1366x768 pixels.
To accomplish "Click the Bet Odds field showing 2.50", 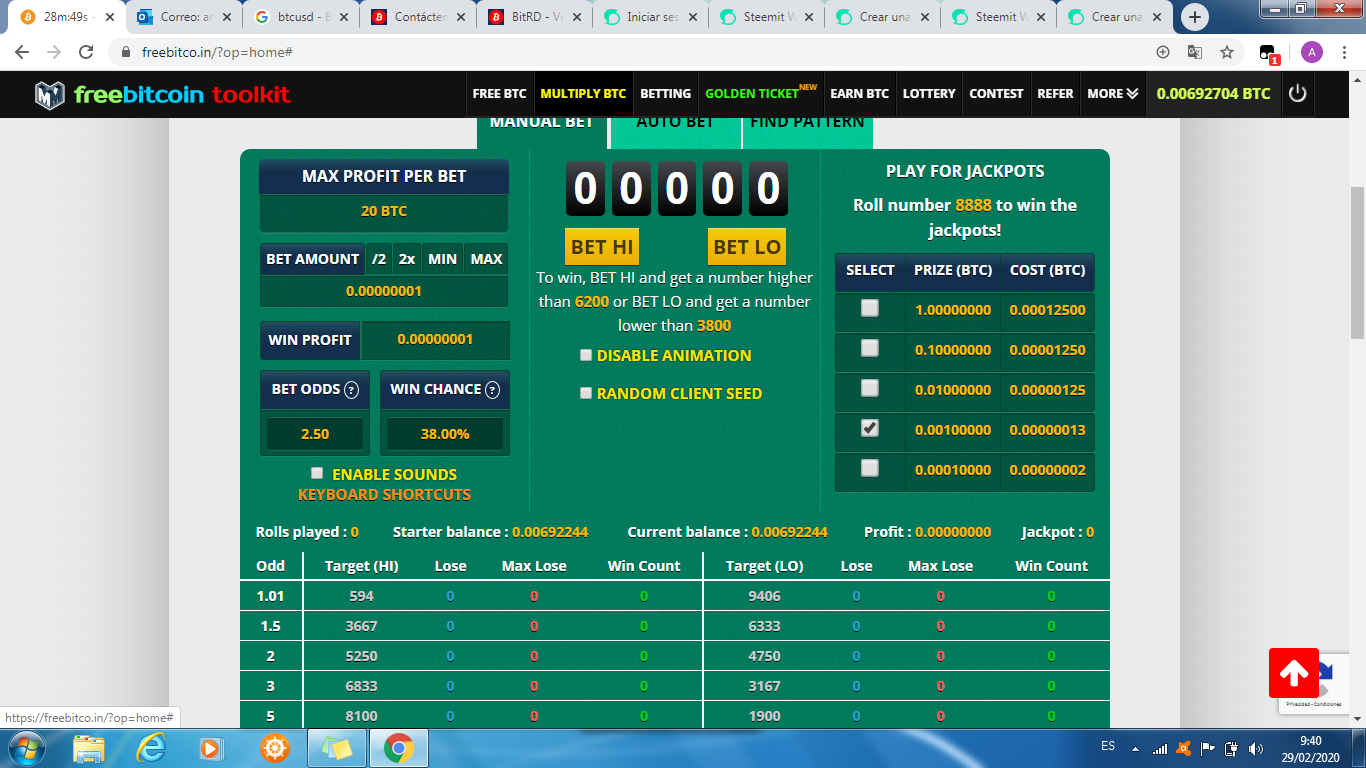I will click(315, 434).
